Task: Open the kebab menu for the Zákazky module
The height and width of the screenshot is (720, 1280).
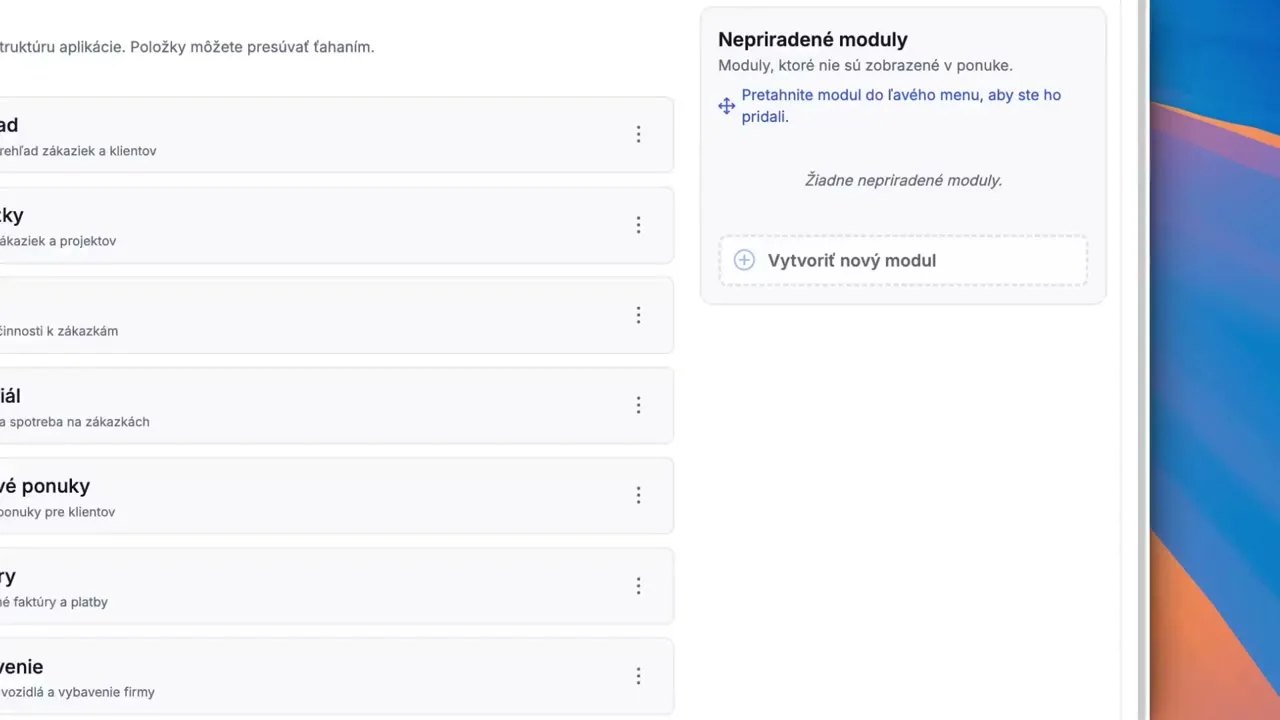Action: point(638,225)
